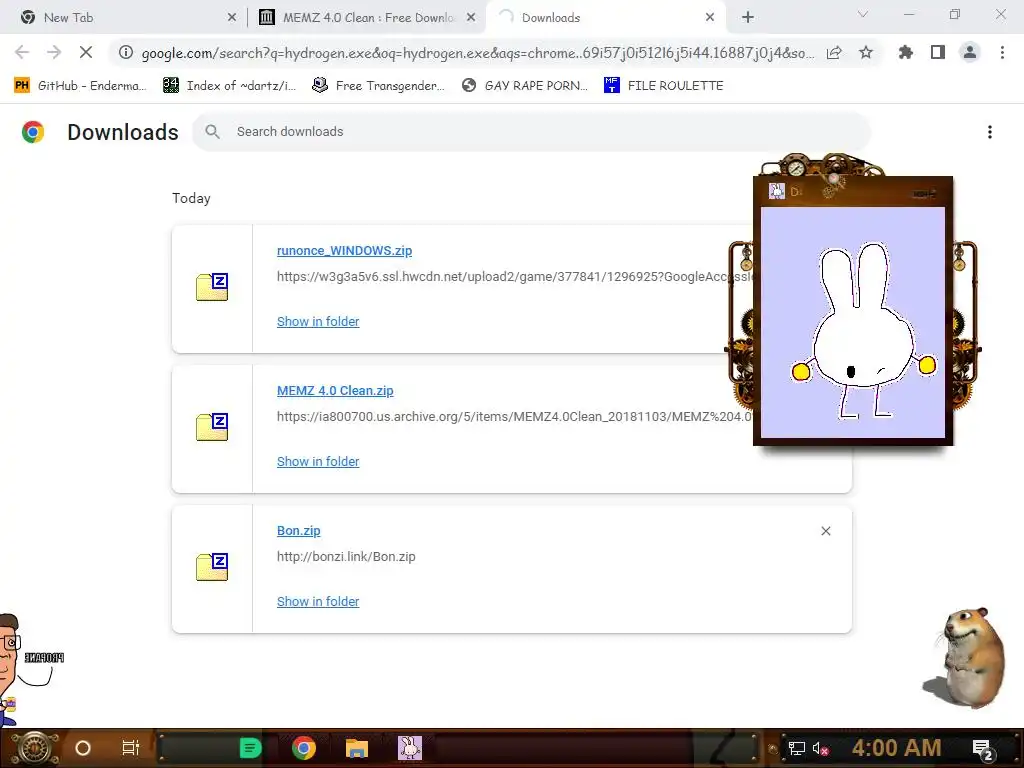Screen dimensions: 1024x768
Task: Click the browser forward arrow
Action: click(54, 52)
